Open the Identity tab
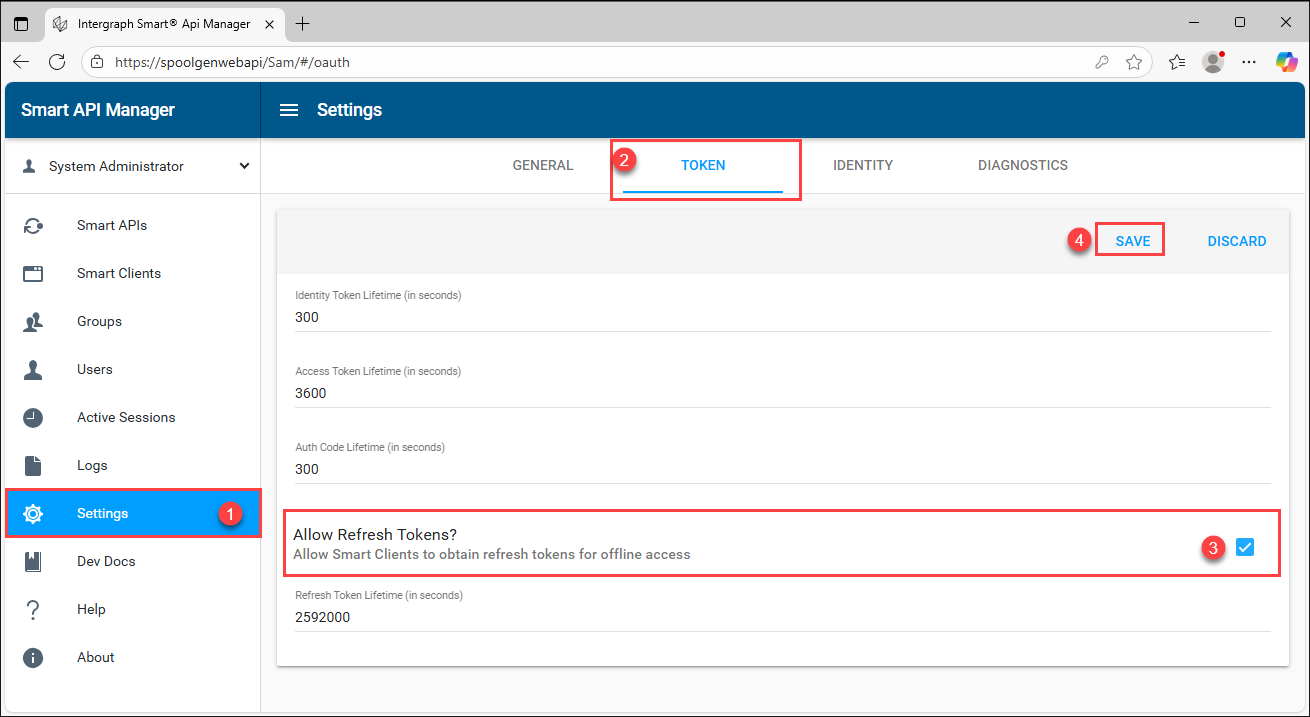The width and height of the screenshot is (1310, 717). [x=862, y=166]
